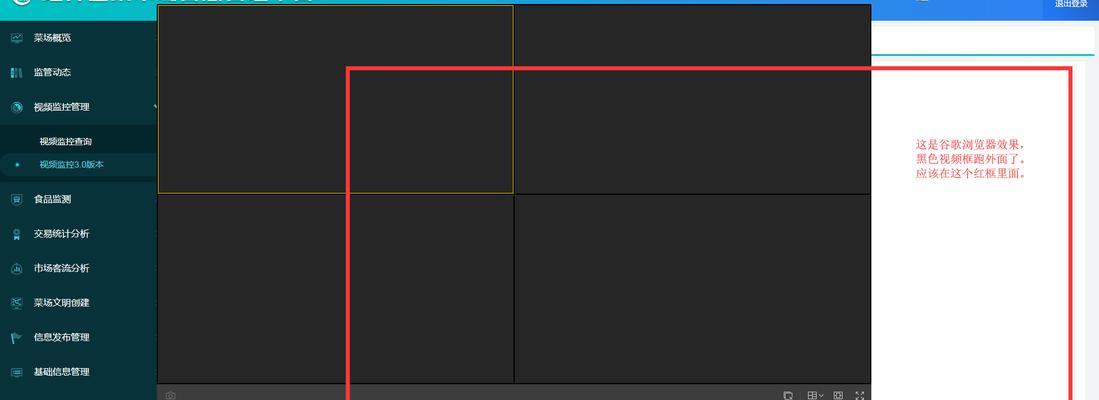Open the 视频监控查询 submenu item

65,142
